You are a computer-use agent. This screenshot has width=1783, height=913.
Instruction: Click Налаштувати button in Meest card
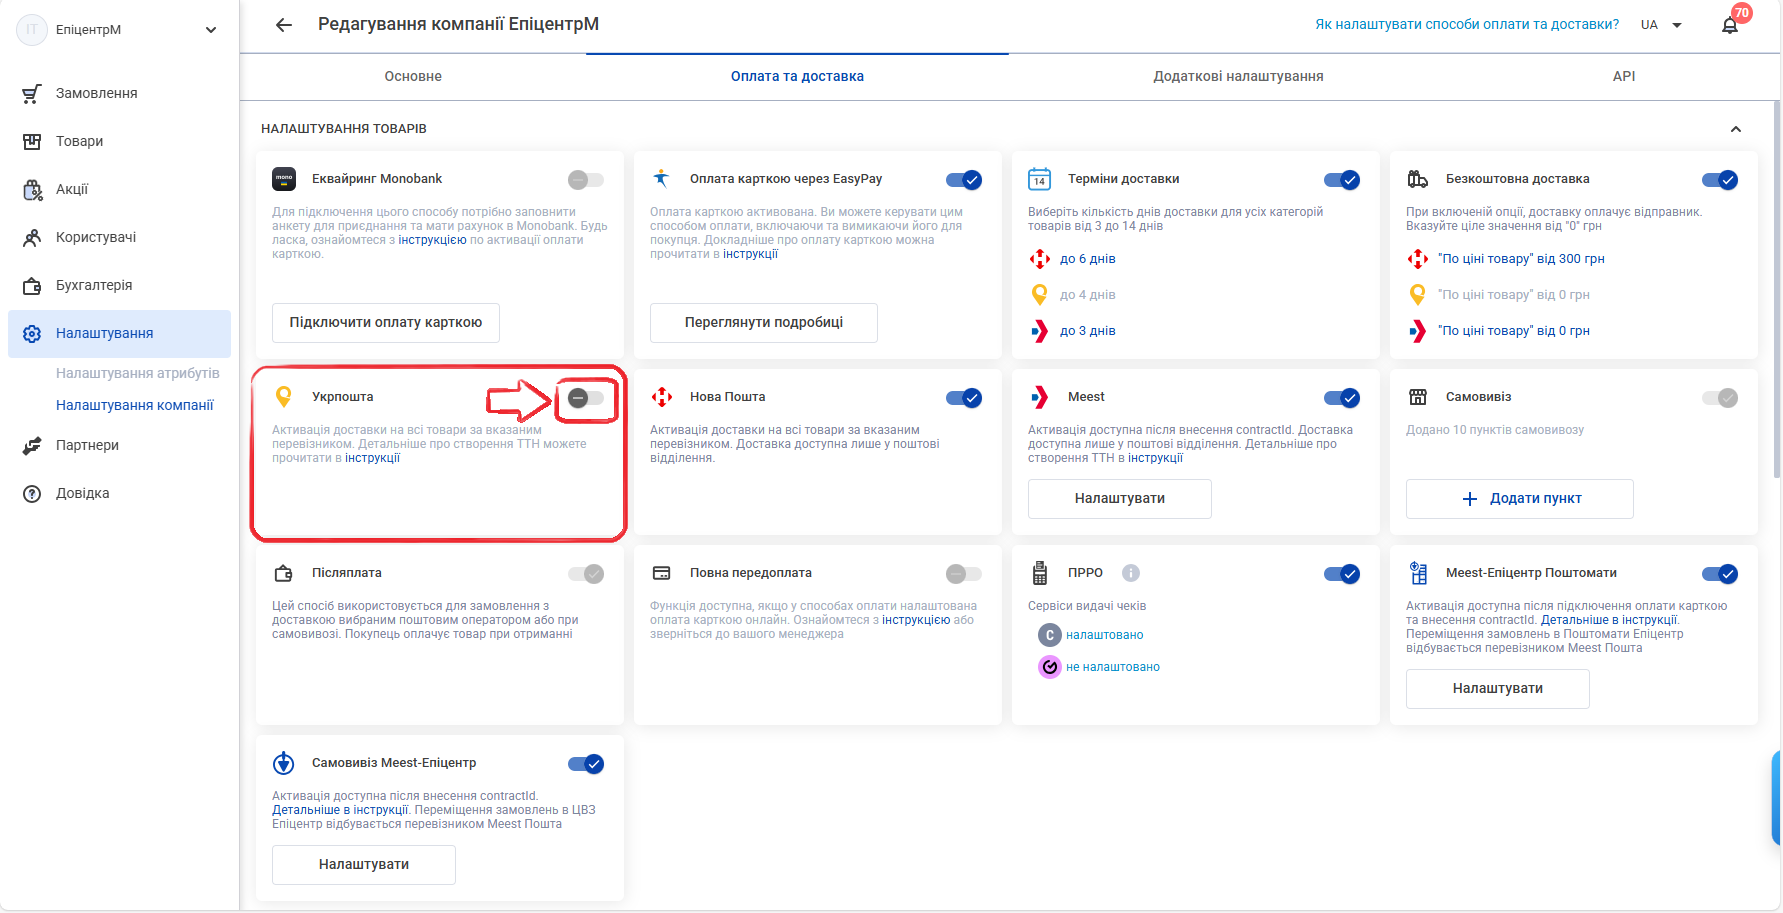point(1120,499)
